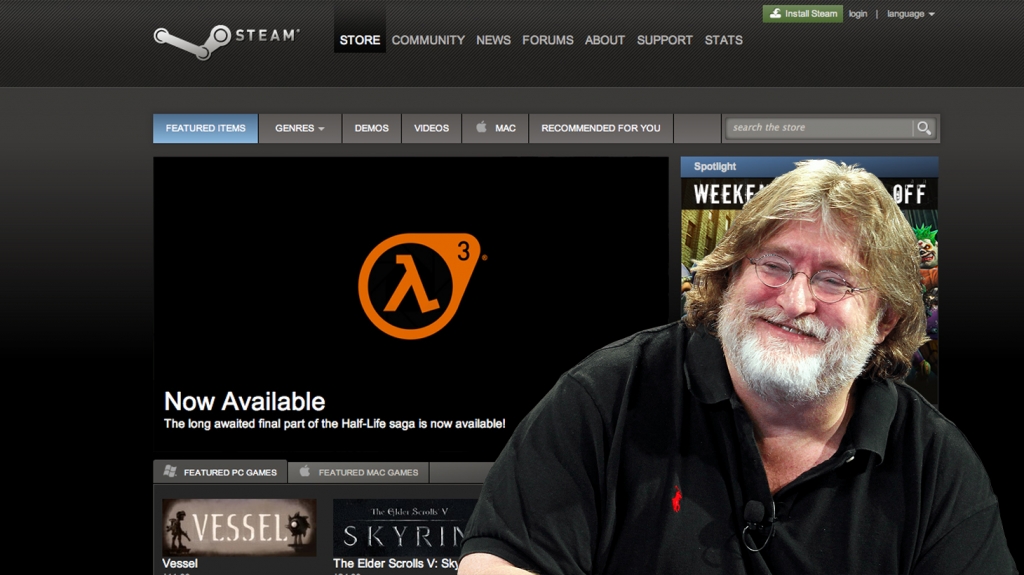Click the search the store field
The width and height of the screenshot is (1024, 575).
[x=818, y=128]
